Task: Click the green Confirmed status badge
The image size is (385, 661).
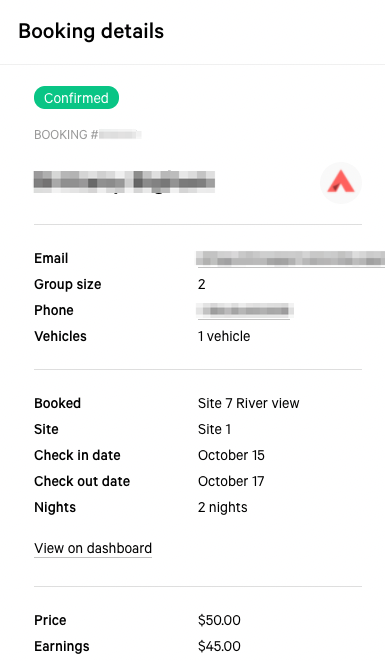Action: tap(76, 98)
